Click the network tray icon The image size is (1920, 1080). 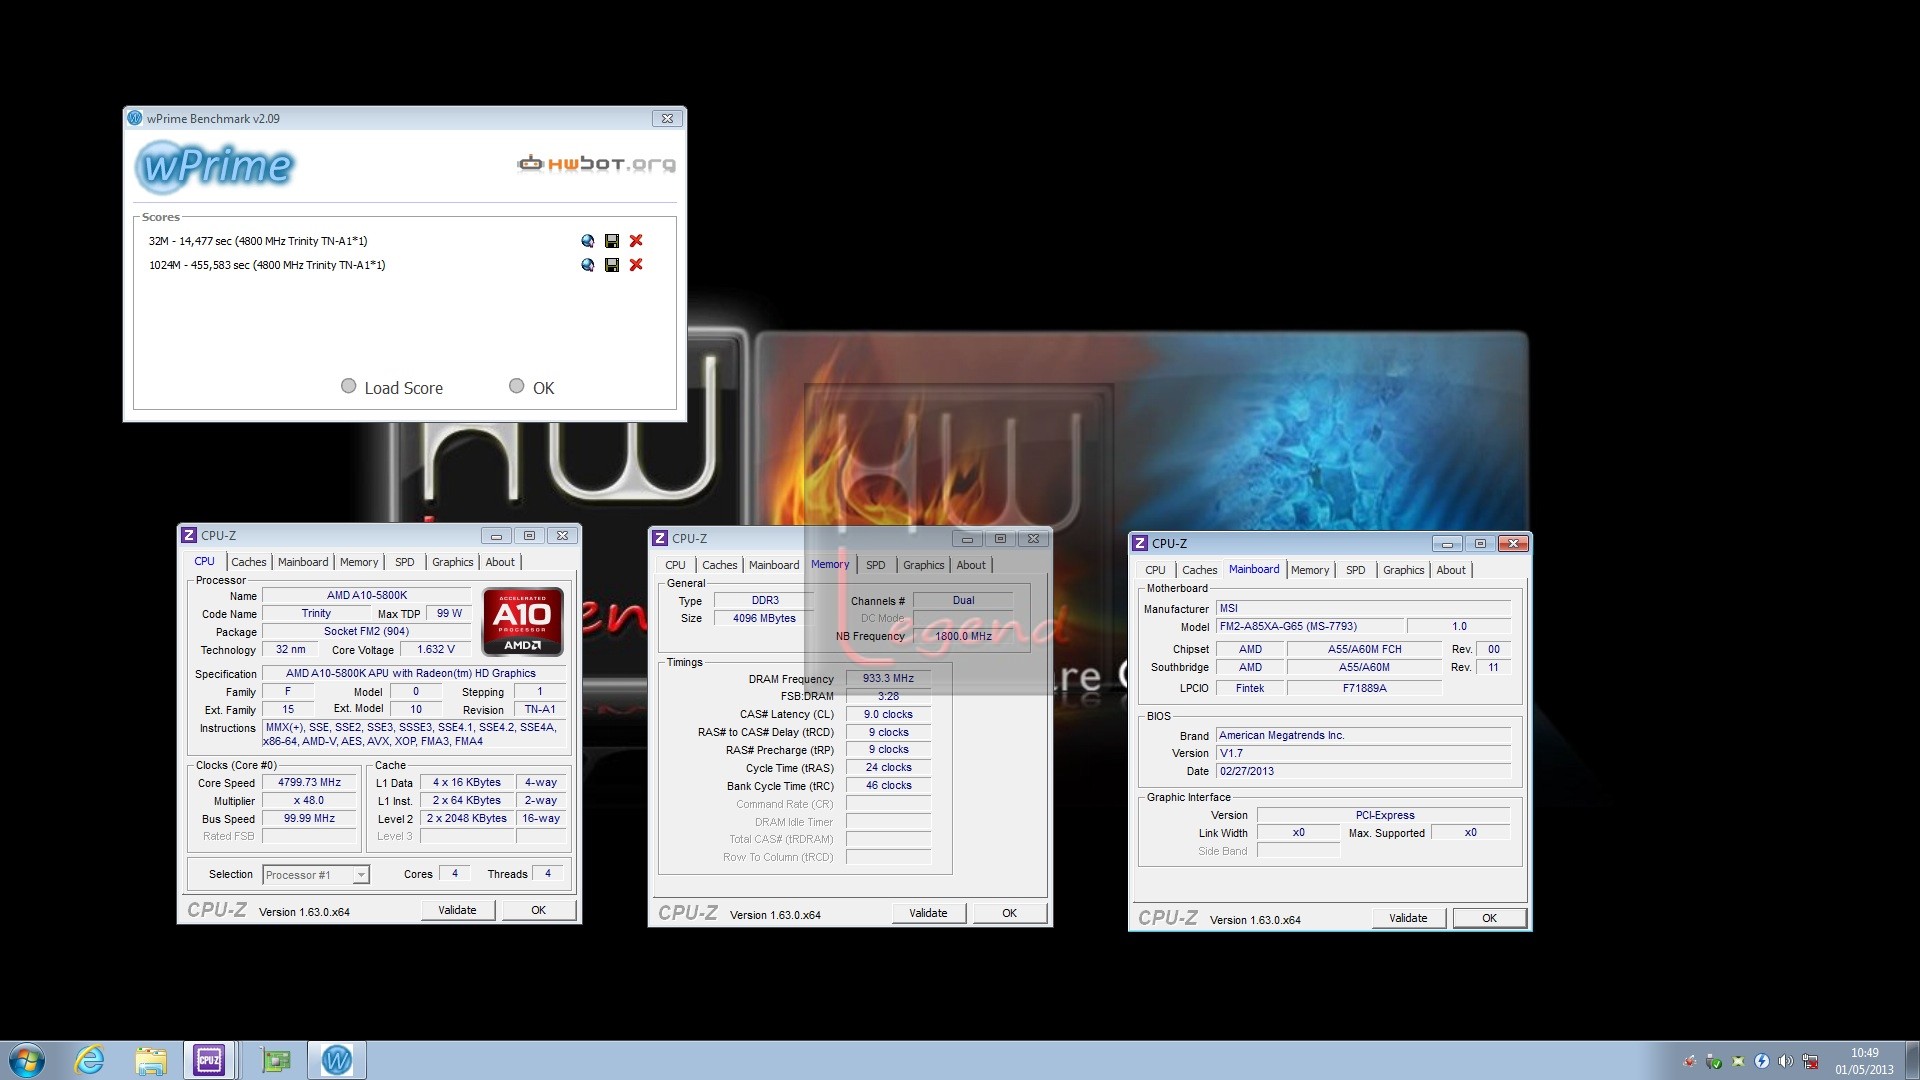[1810, 1061]
